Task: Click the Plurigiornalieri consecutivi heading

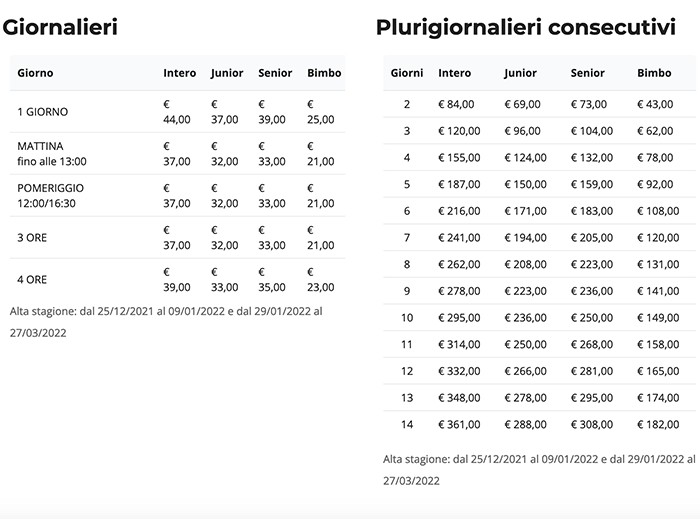Action: click(x=526, y=27)
